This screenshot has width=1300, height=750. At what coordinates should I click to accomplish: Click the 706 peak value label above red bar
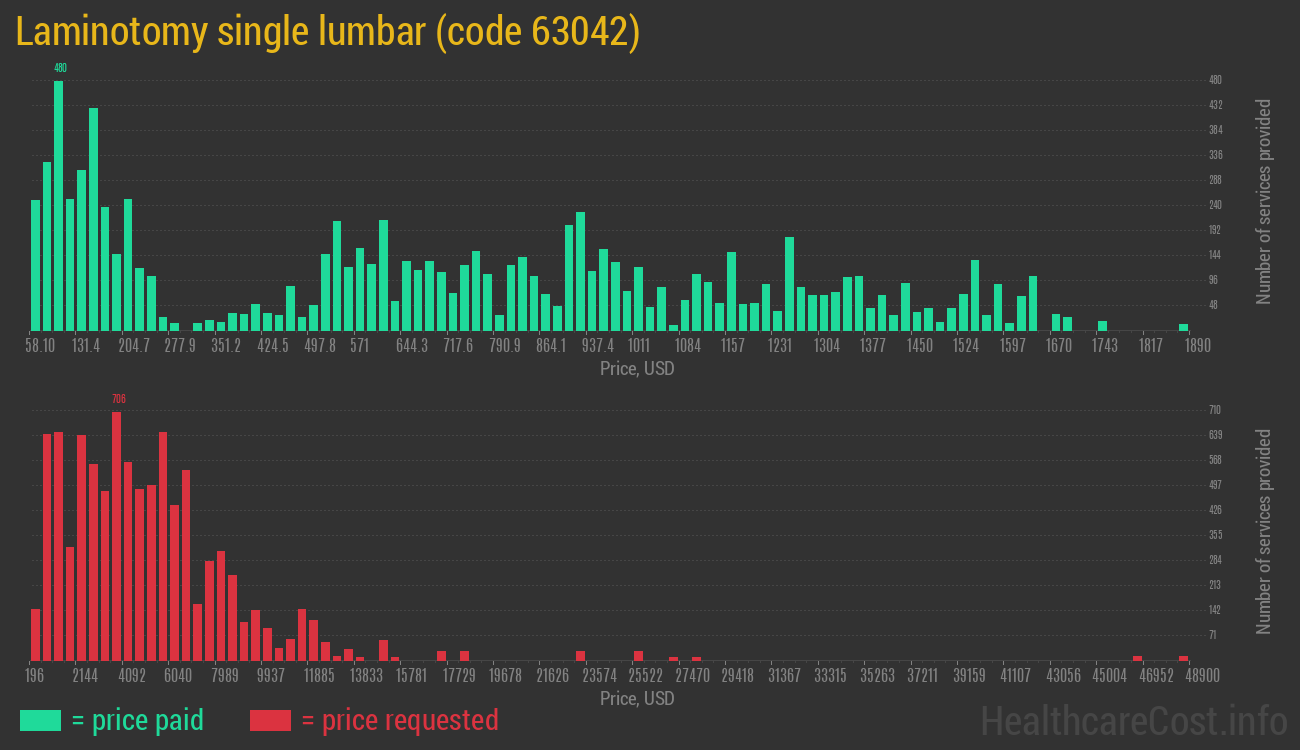[118, 399]
